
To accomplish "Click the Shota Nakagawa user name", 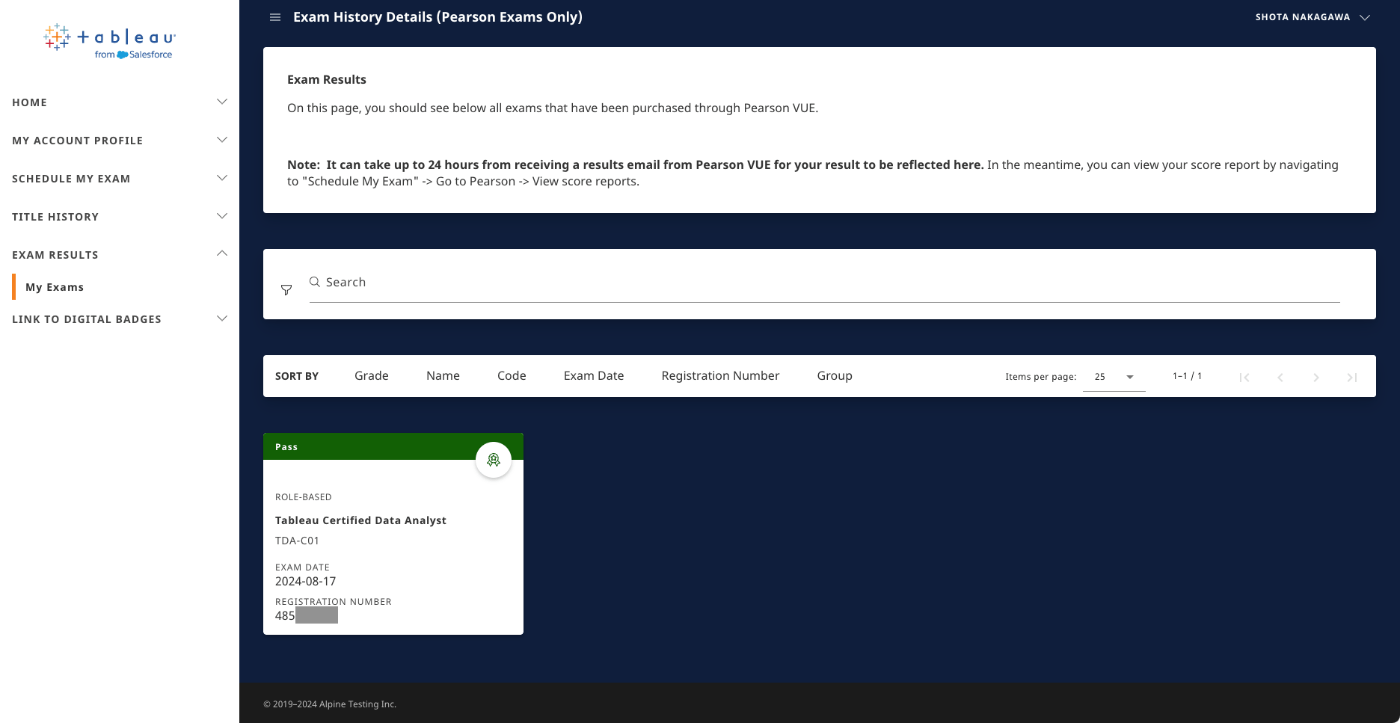I will click(x=1303, y=17).
